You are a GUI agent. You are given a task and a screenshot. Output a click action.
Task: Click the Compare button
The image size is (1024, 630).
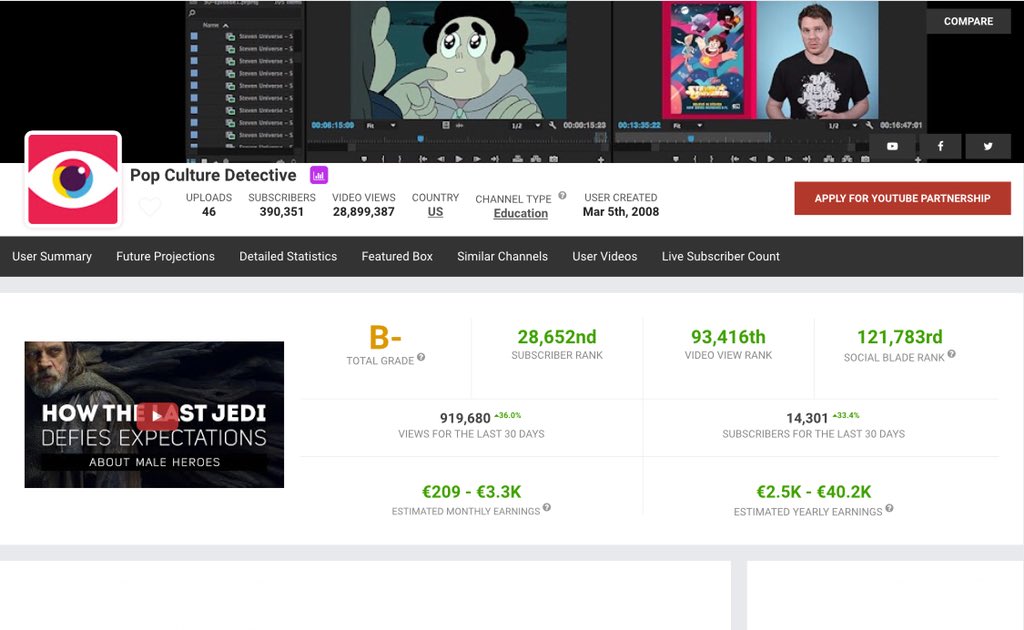[968, 21]
